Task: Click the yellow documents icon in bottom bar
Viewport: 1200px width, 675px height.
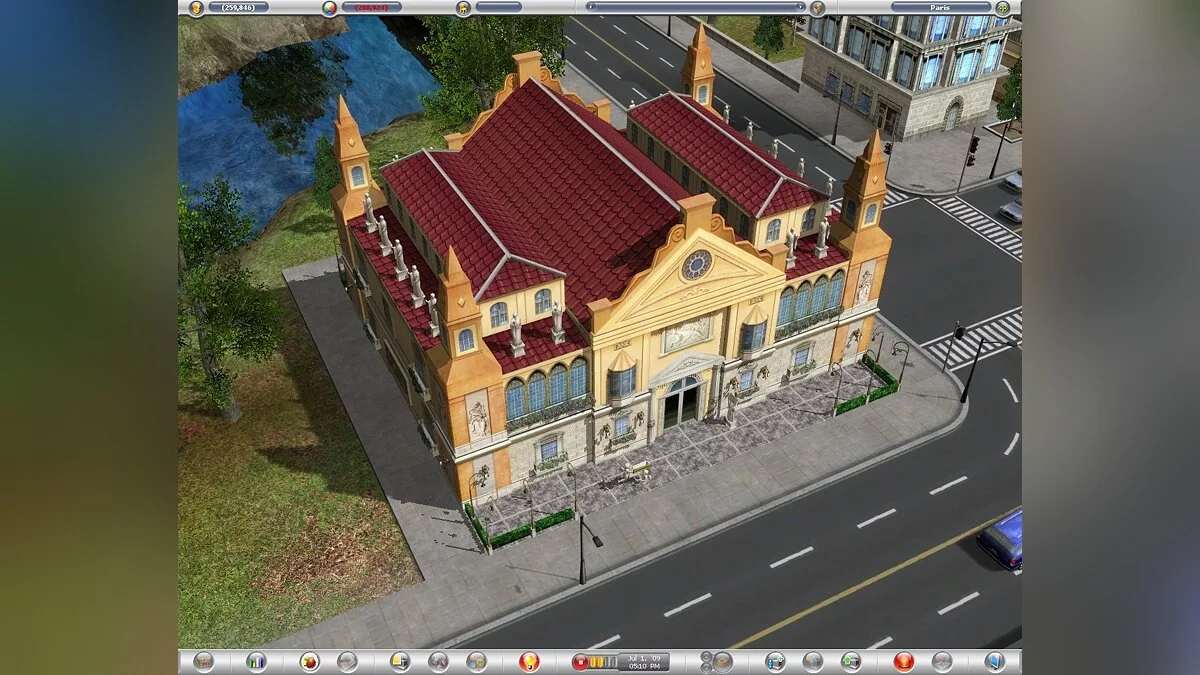Action: (400, 661)
